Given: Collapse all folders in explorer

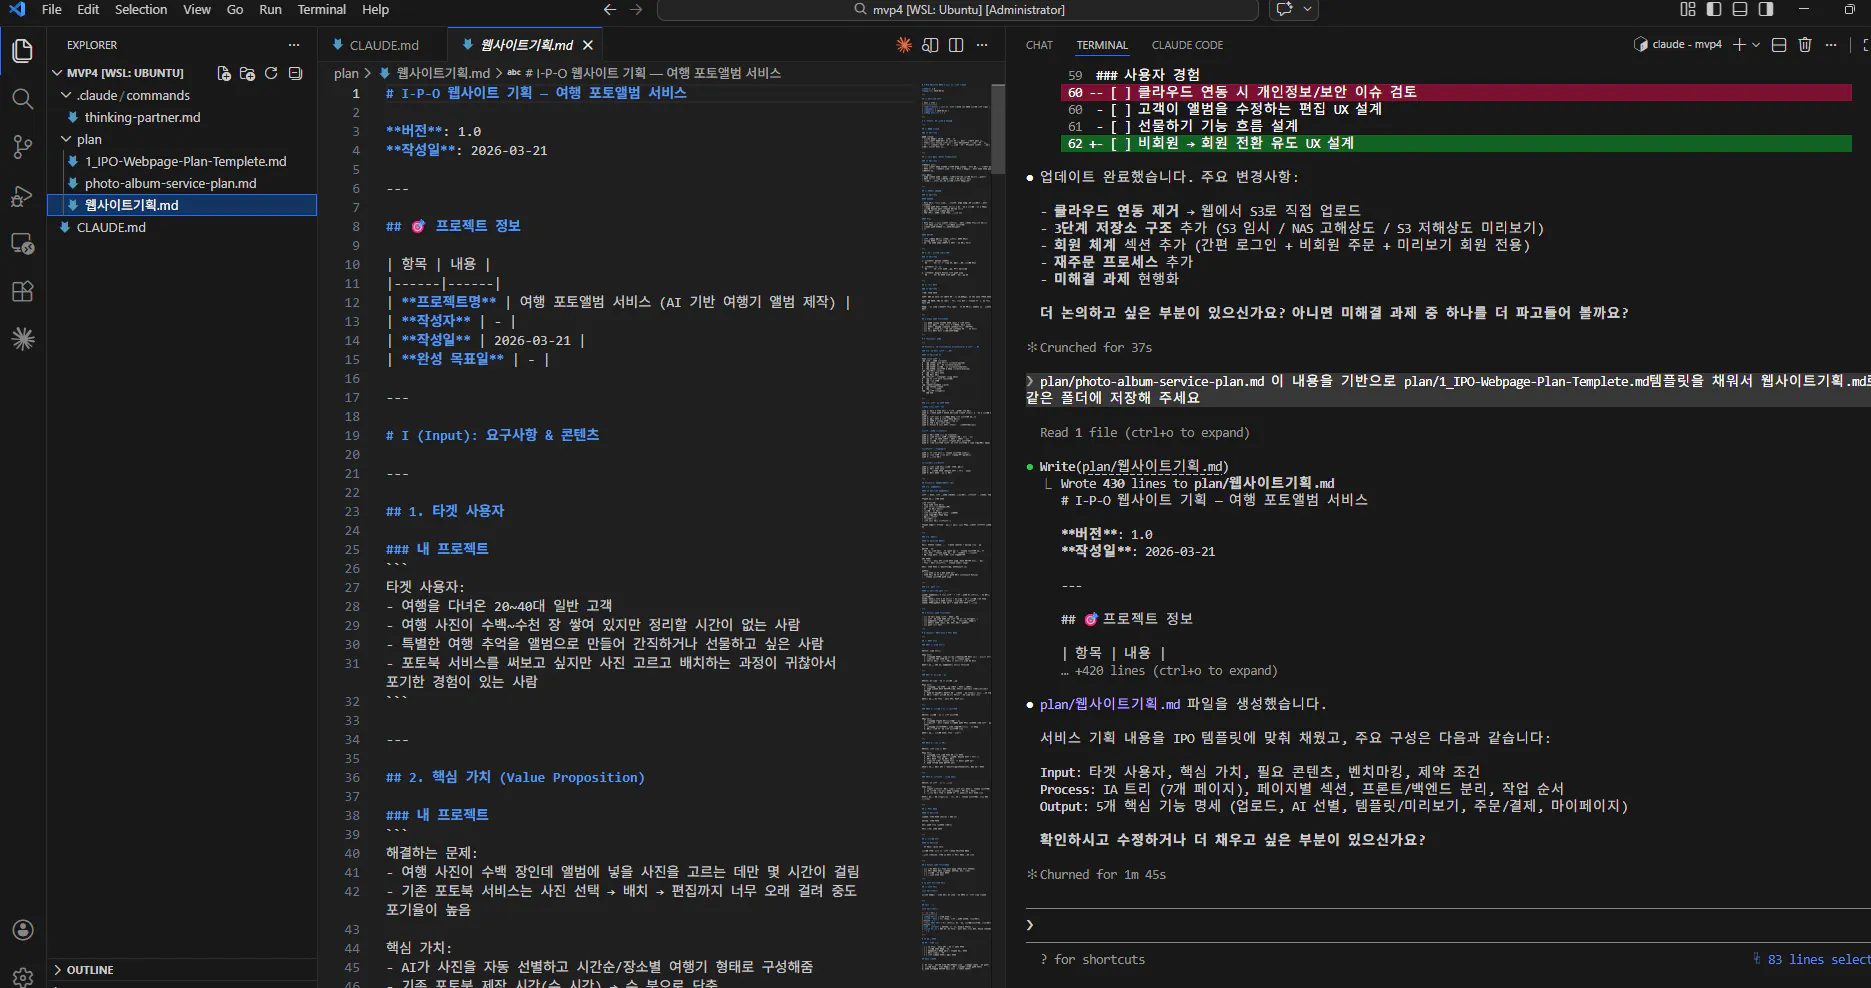Looking at the screenshot, I should (x=295, y=73).
